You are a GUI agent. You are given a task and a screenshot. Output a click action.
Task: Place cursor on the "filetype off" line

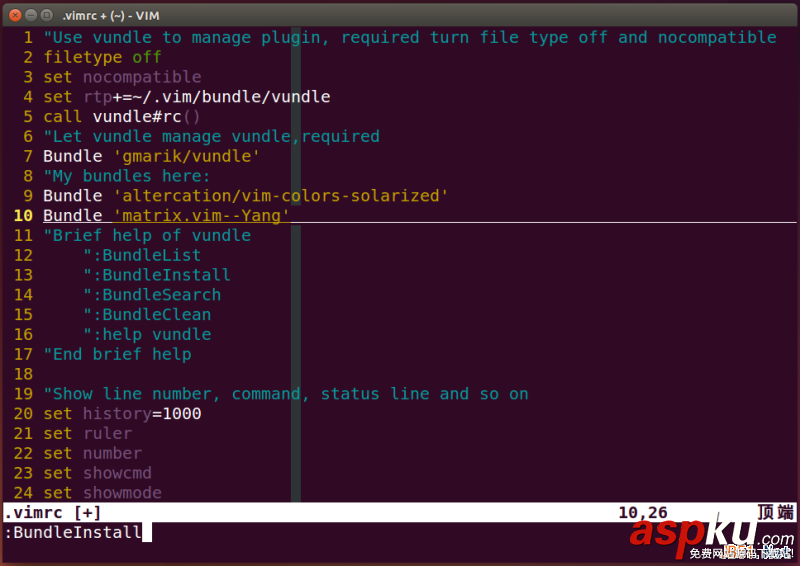point(103,57)
